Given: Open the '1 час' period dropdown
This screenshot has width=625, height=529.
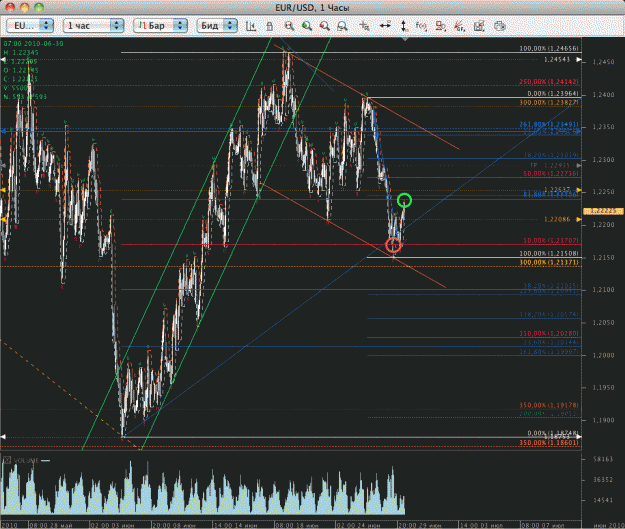Looking at the screenshot, I should 93,26.
